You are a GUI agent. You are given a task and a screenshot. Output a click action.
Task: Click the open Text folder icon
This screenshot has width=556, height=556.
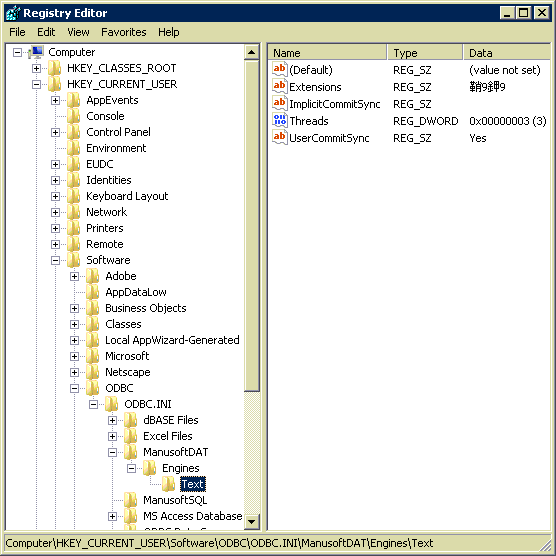tap(169, 484)
